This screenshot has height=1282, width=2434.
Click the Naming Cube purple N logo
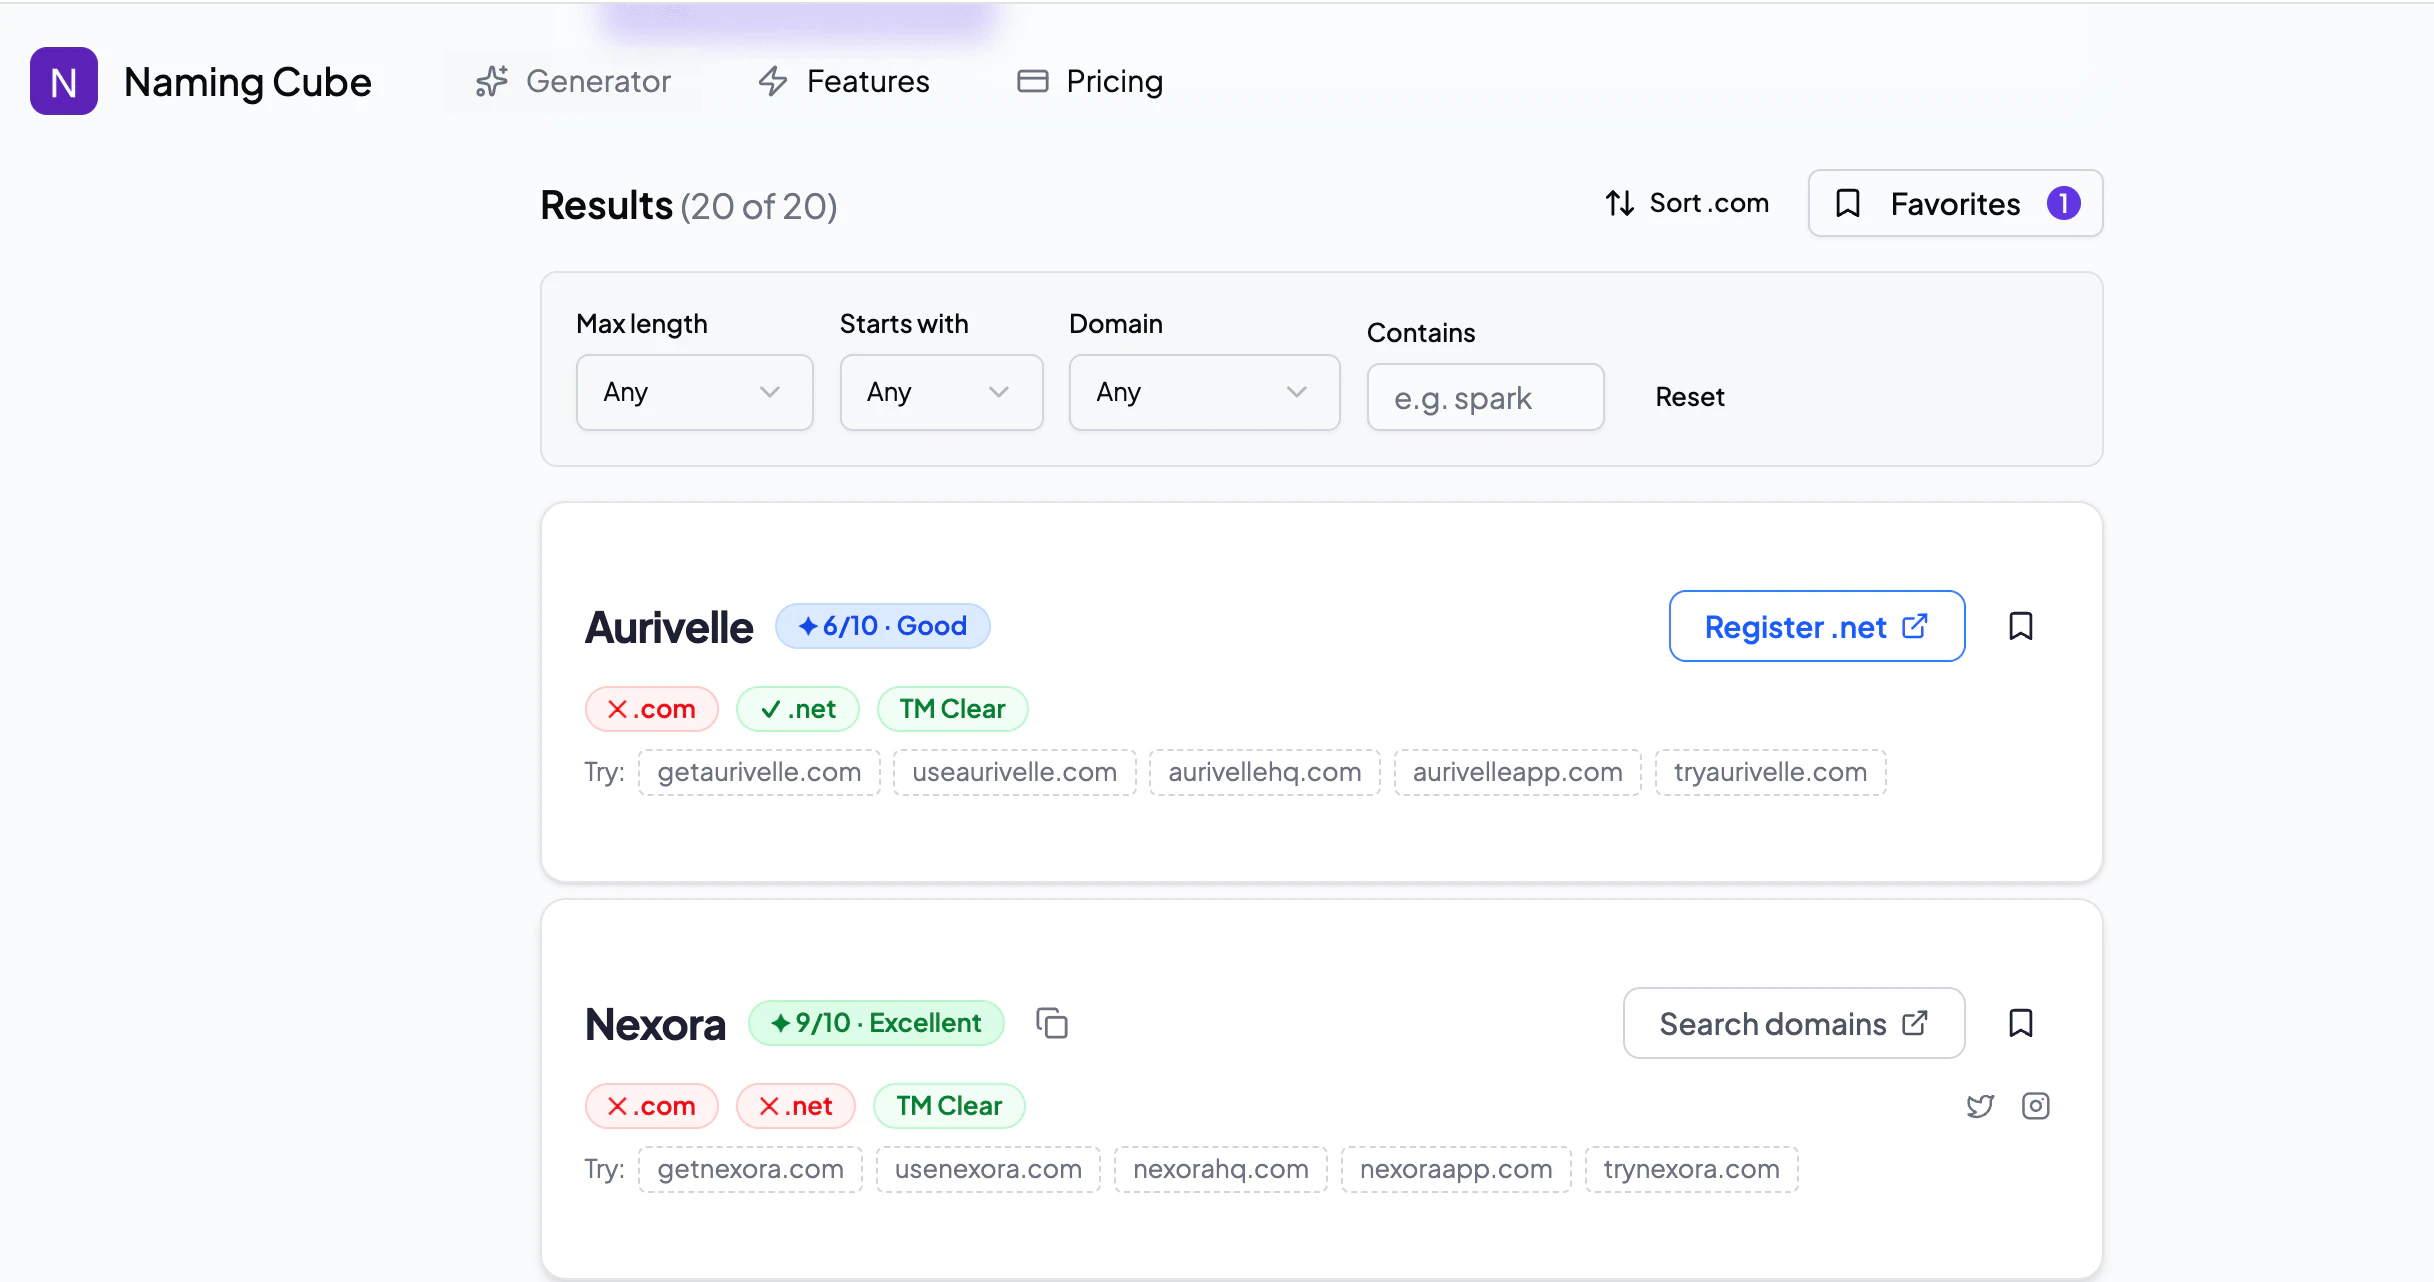[x=64, y=81]
